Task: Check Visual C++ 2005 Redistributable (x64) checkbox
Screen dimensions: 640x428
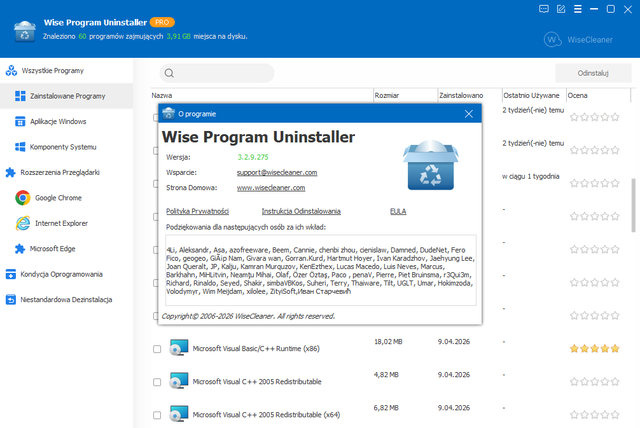Action: [157, 415]
